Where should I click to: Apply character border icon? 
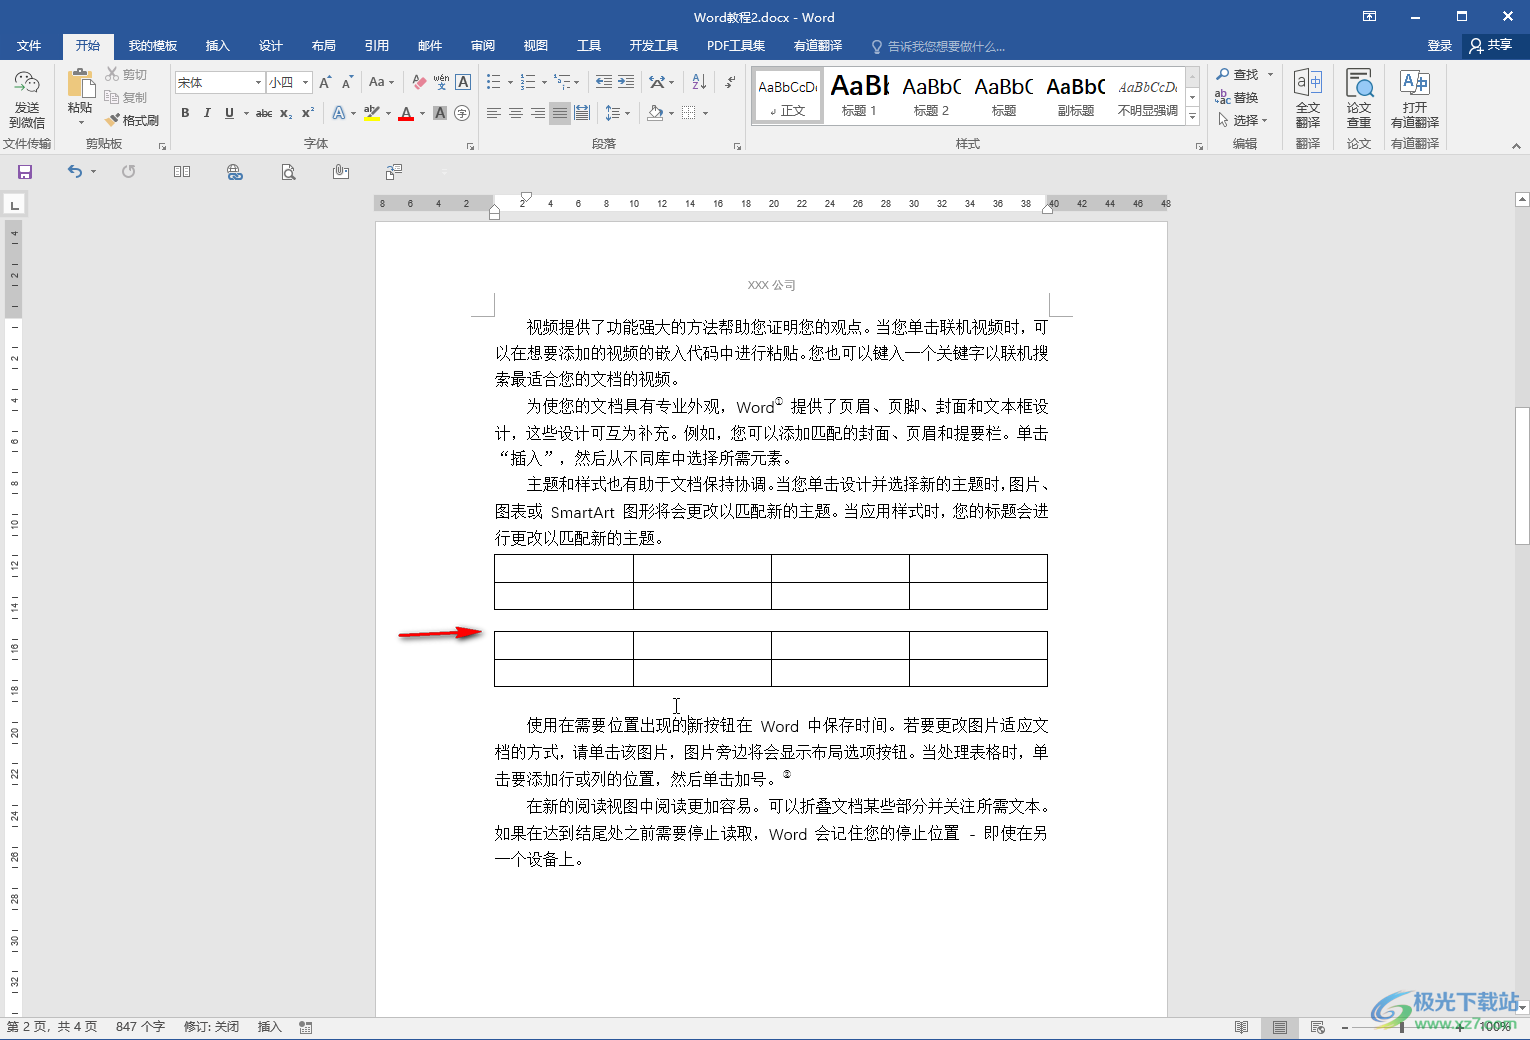click(x=463, y=83)
